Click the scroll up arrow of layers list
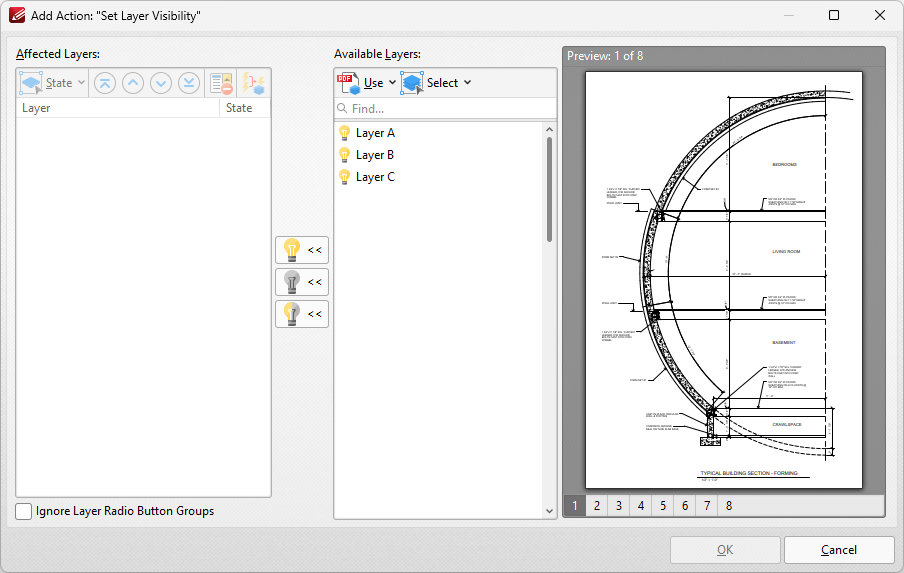904x573 pixels. click(549, 130)
